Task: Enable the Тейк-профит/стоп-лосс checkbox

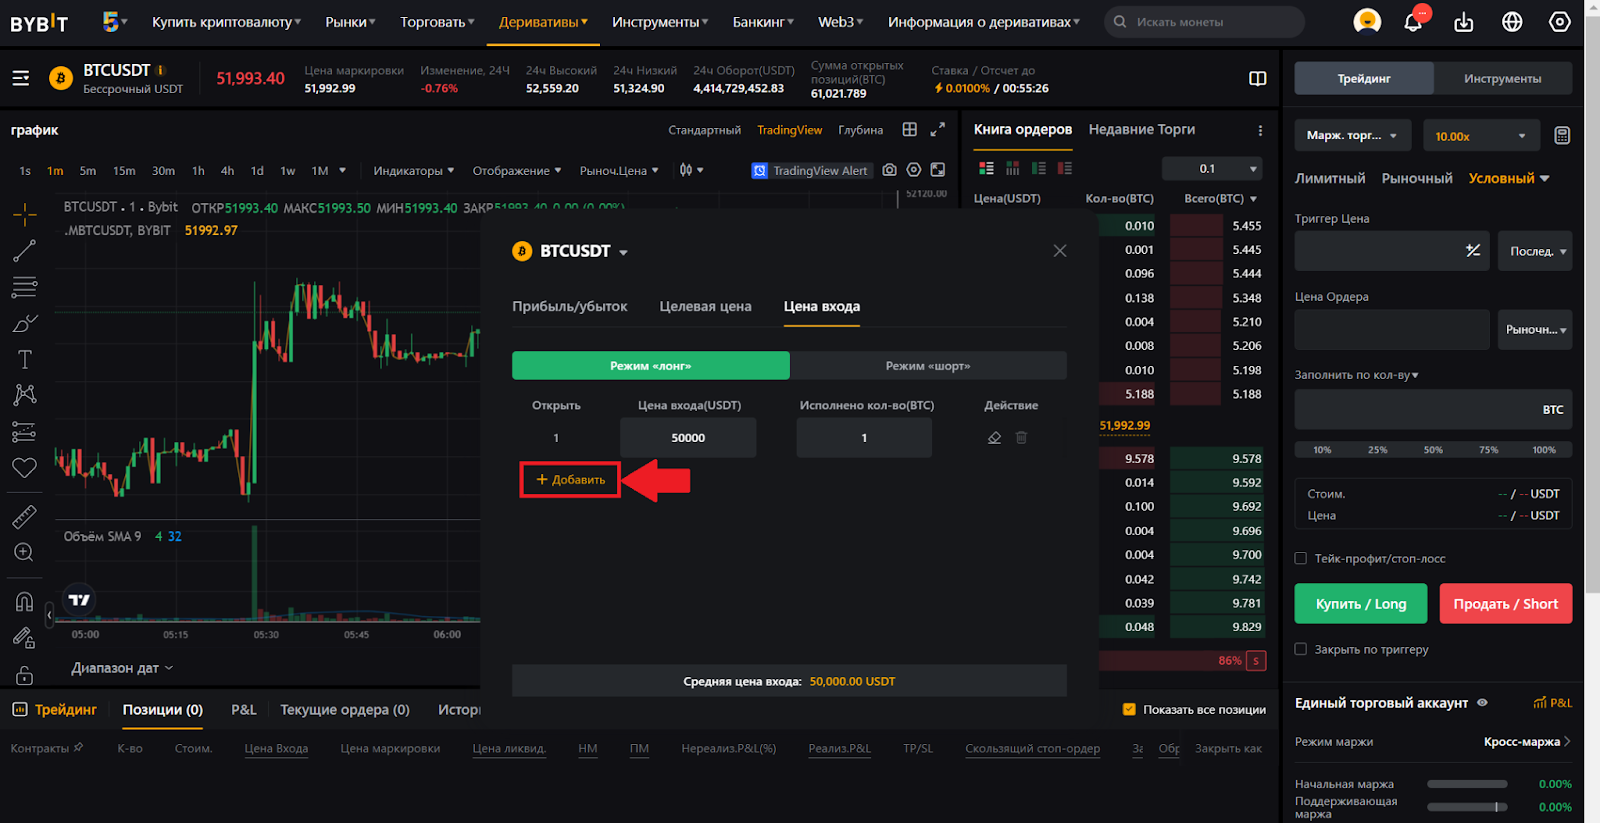Action: pyautogui.click(x=1301, y=559)
